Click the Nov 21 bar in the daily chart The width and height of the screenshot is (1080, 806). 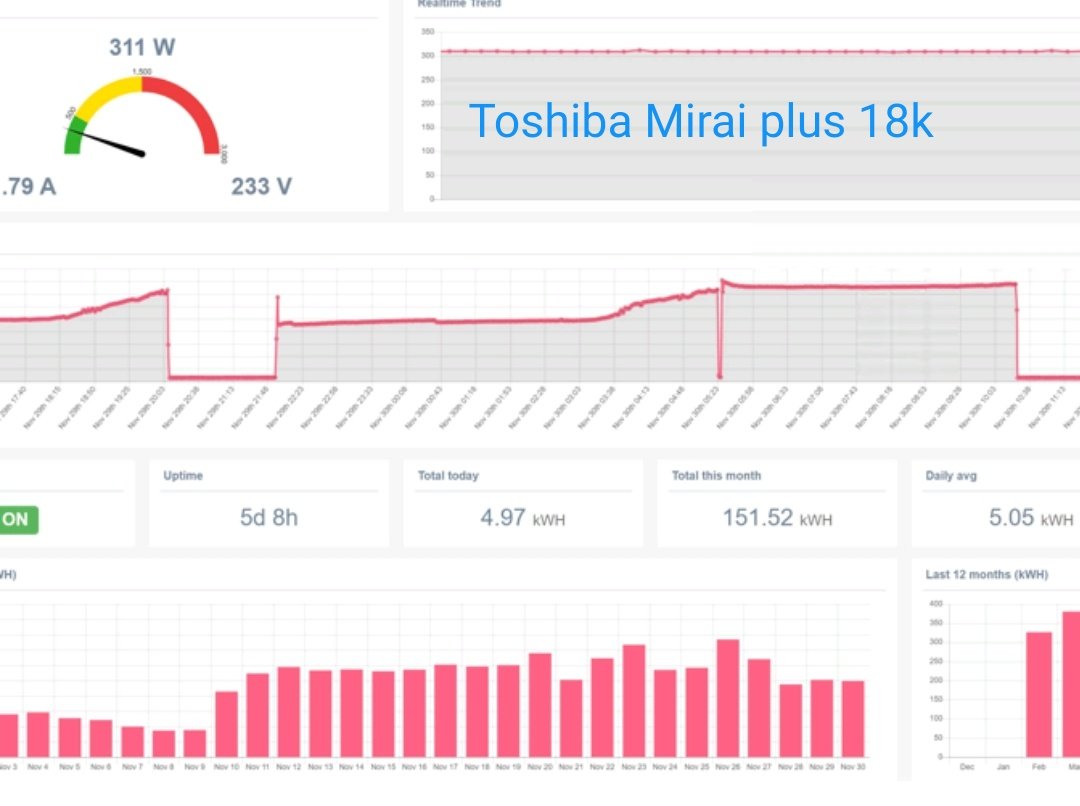(570, 719)
